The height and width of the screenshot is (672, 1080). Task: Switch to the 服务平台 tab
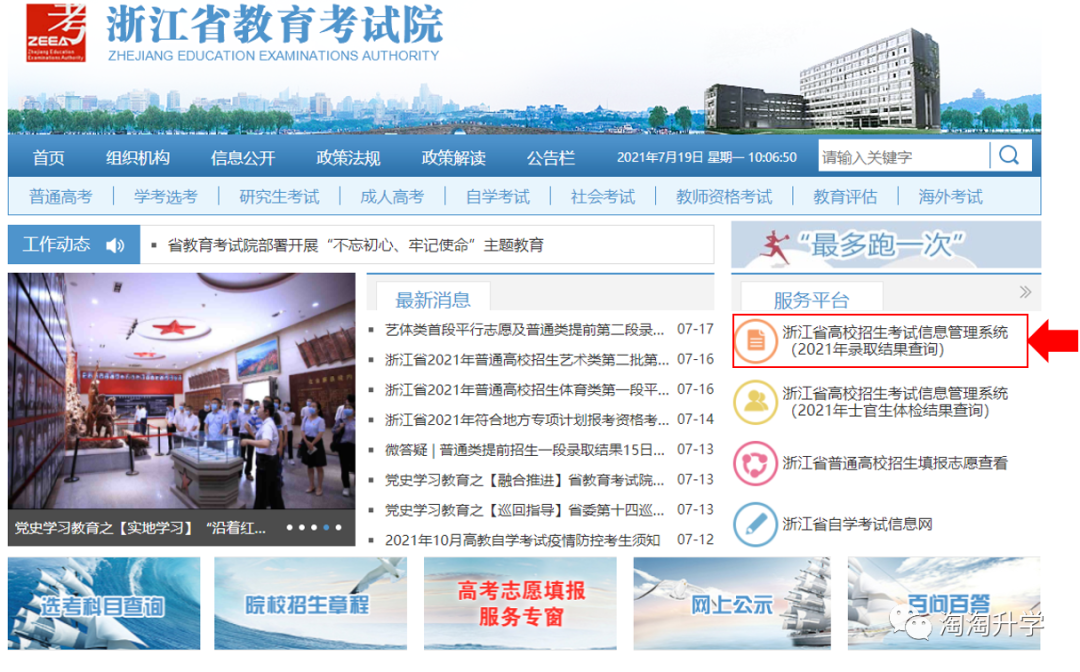click(811, 300)
